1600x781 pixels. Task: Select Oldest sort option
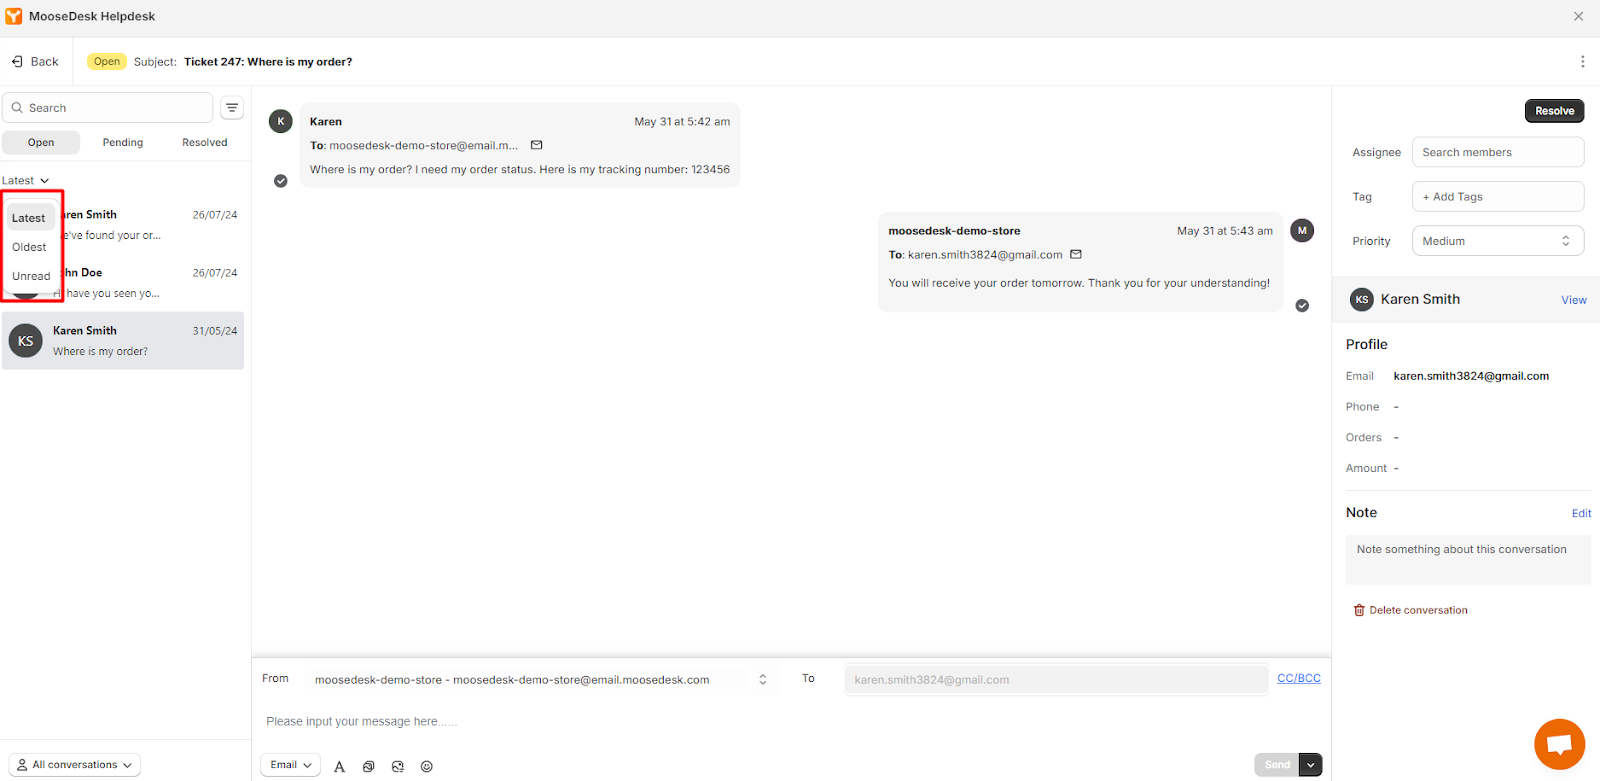click(x=29, y=247)
